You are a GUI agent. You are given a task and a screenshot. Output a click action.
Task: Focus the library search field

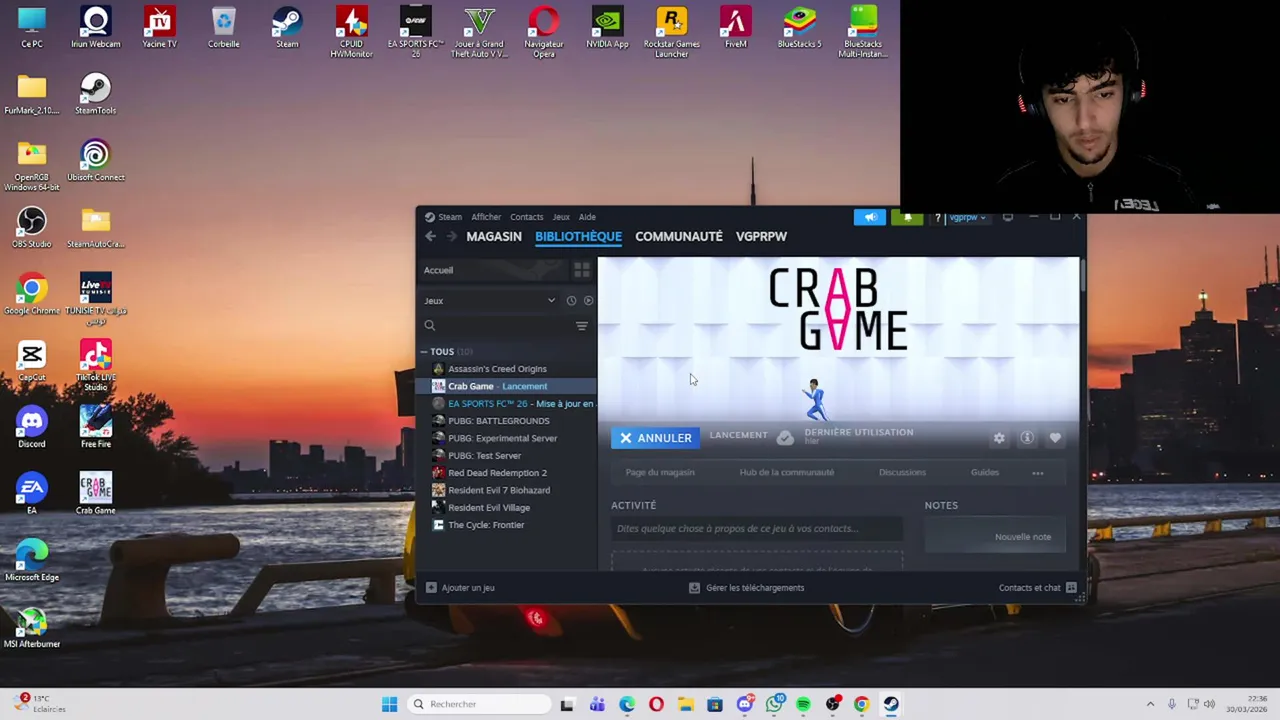[496, 326]
